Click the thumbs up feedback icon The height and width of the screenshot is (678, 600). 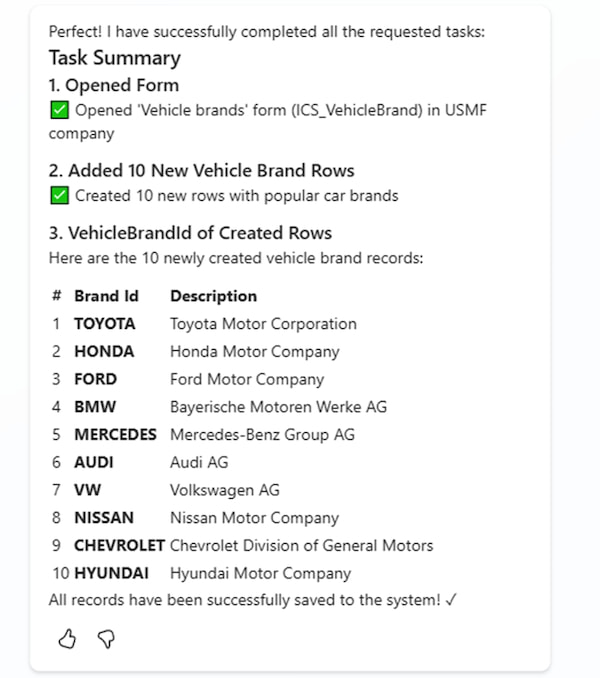[67, 639]
